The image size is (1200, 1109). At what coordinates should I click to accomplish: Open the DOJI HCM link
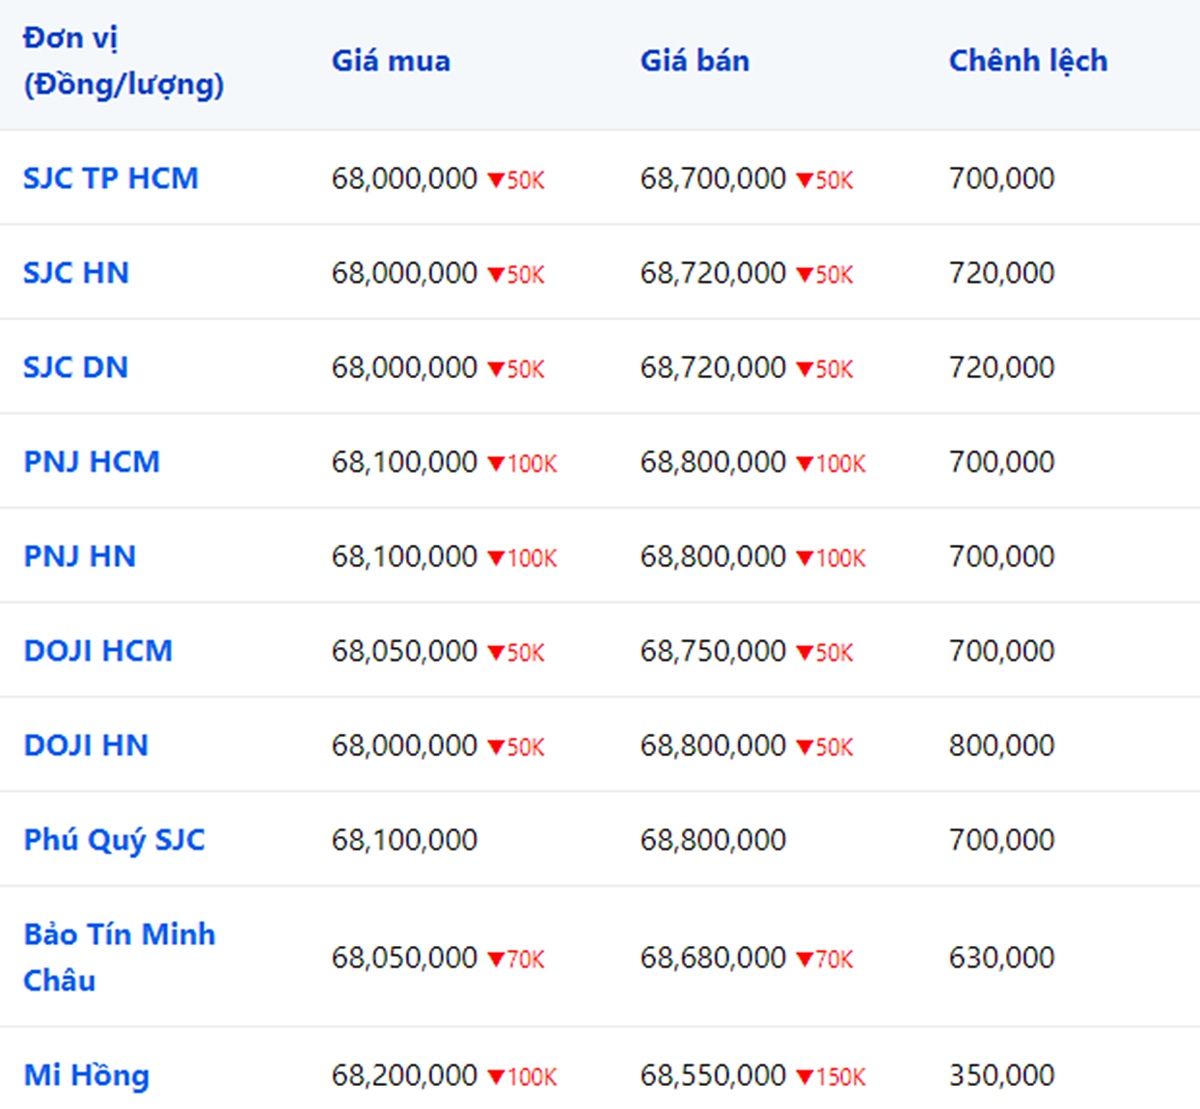coord(98,651)
